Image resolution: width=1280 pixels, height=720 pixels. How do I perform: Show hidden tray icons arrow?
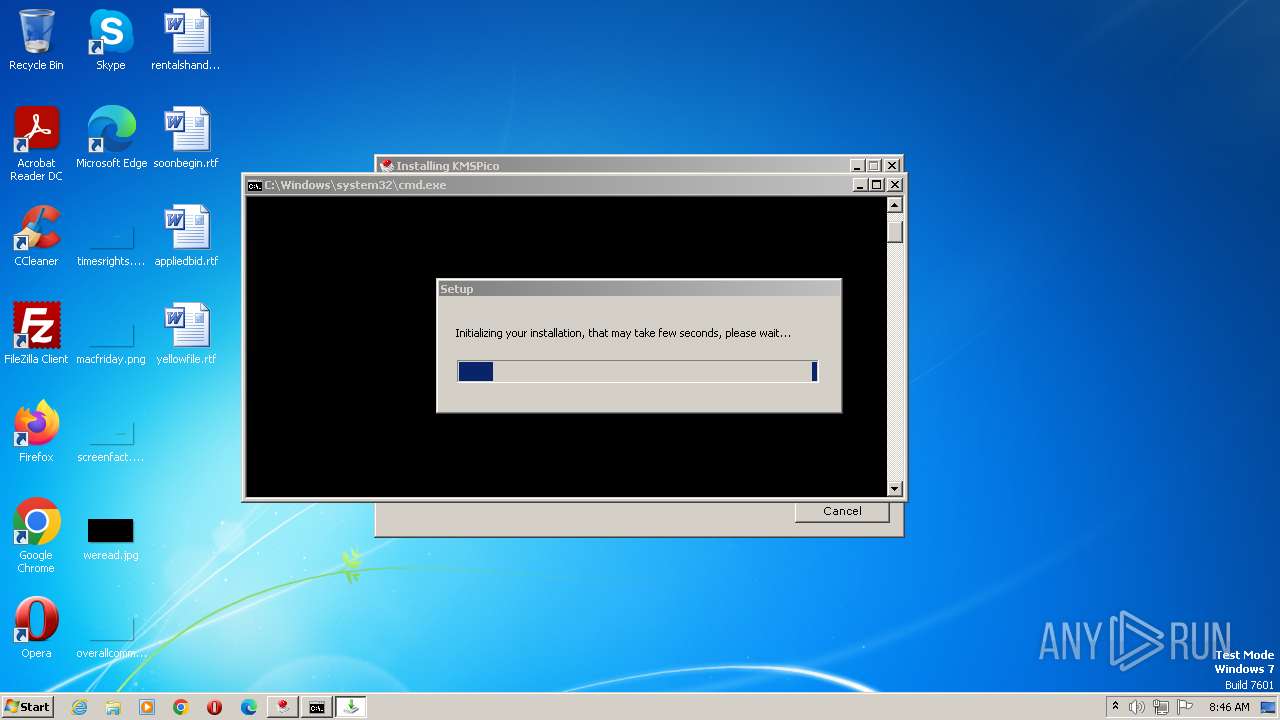pos(1115,706)
